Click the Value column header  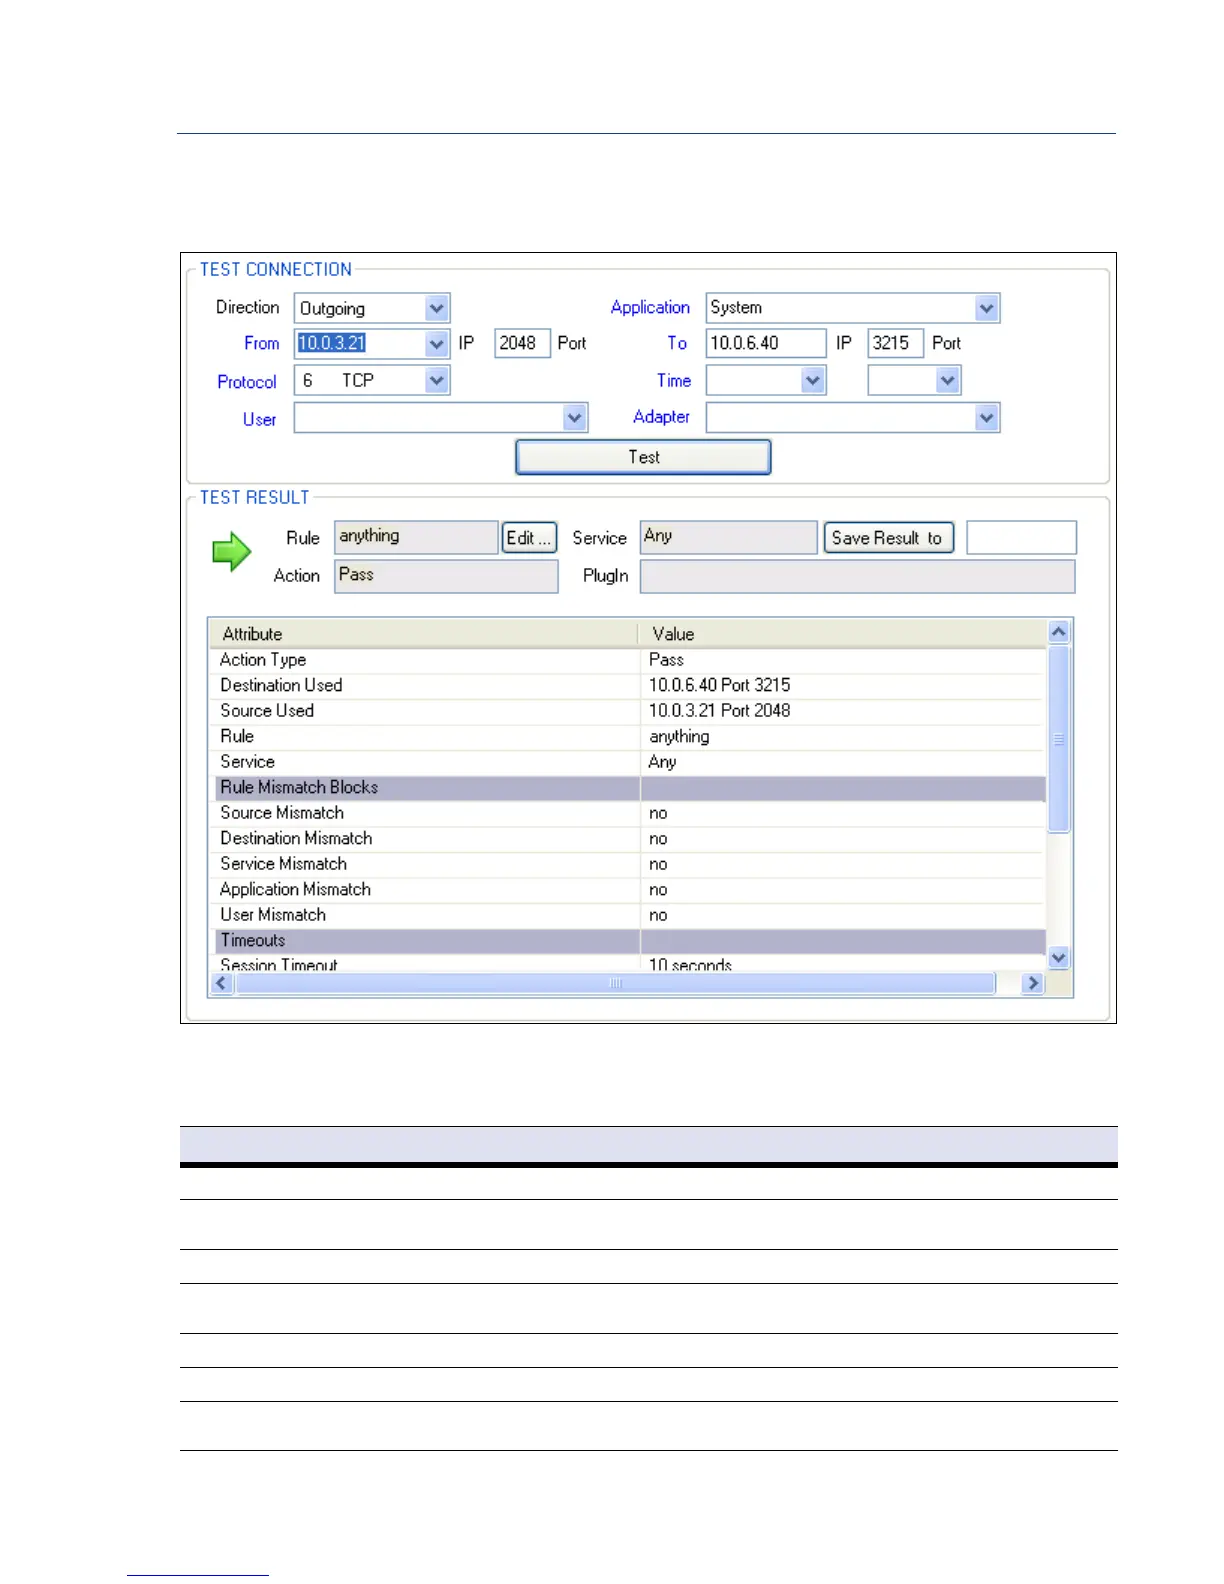(843, 634)
